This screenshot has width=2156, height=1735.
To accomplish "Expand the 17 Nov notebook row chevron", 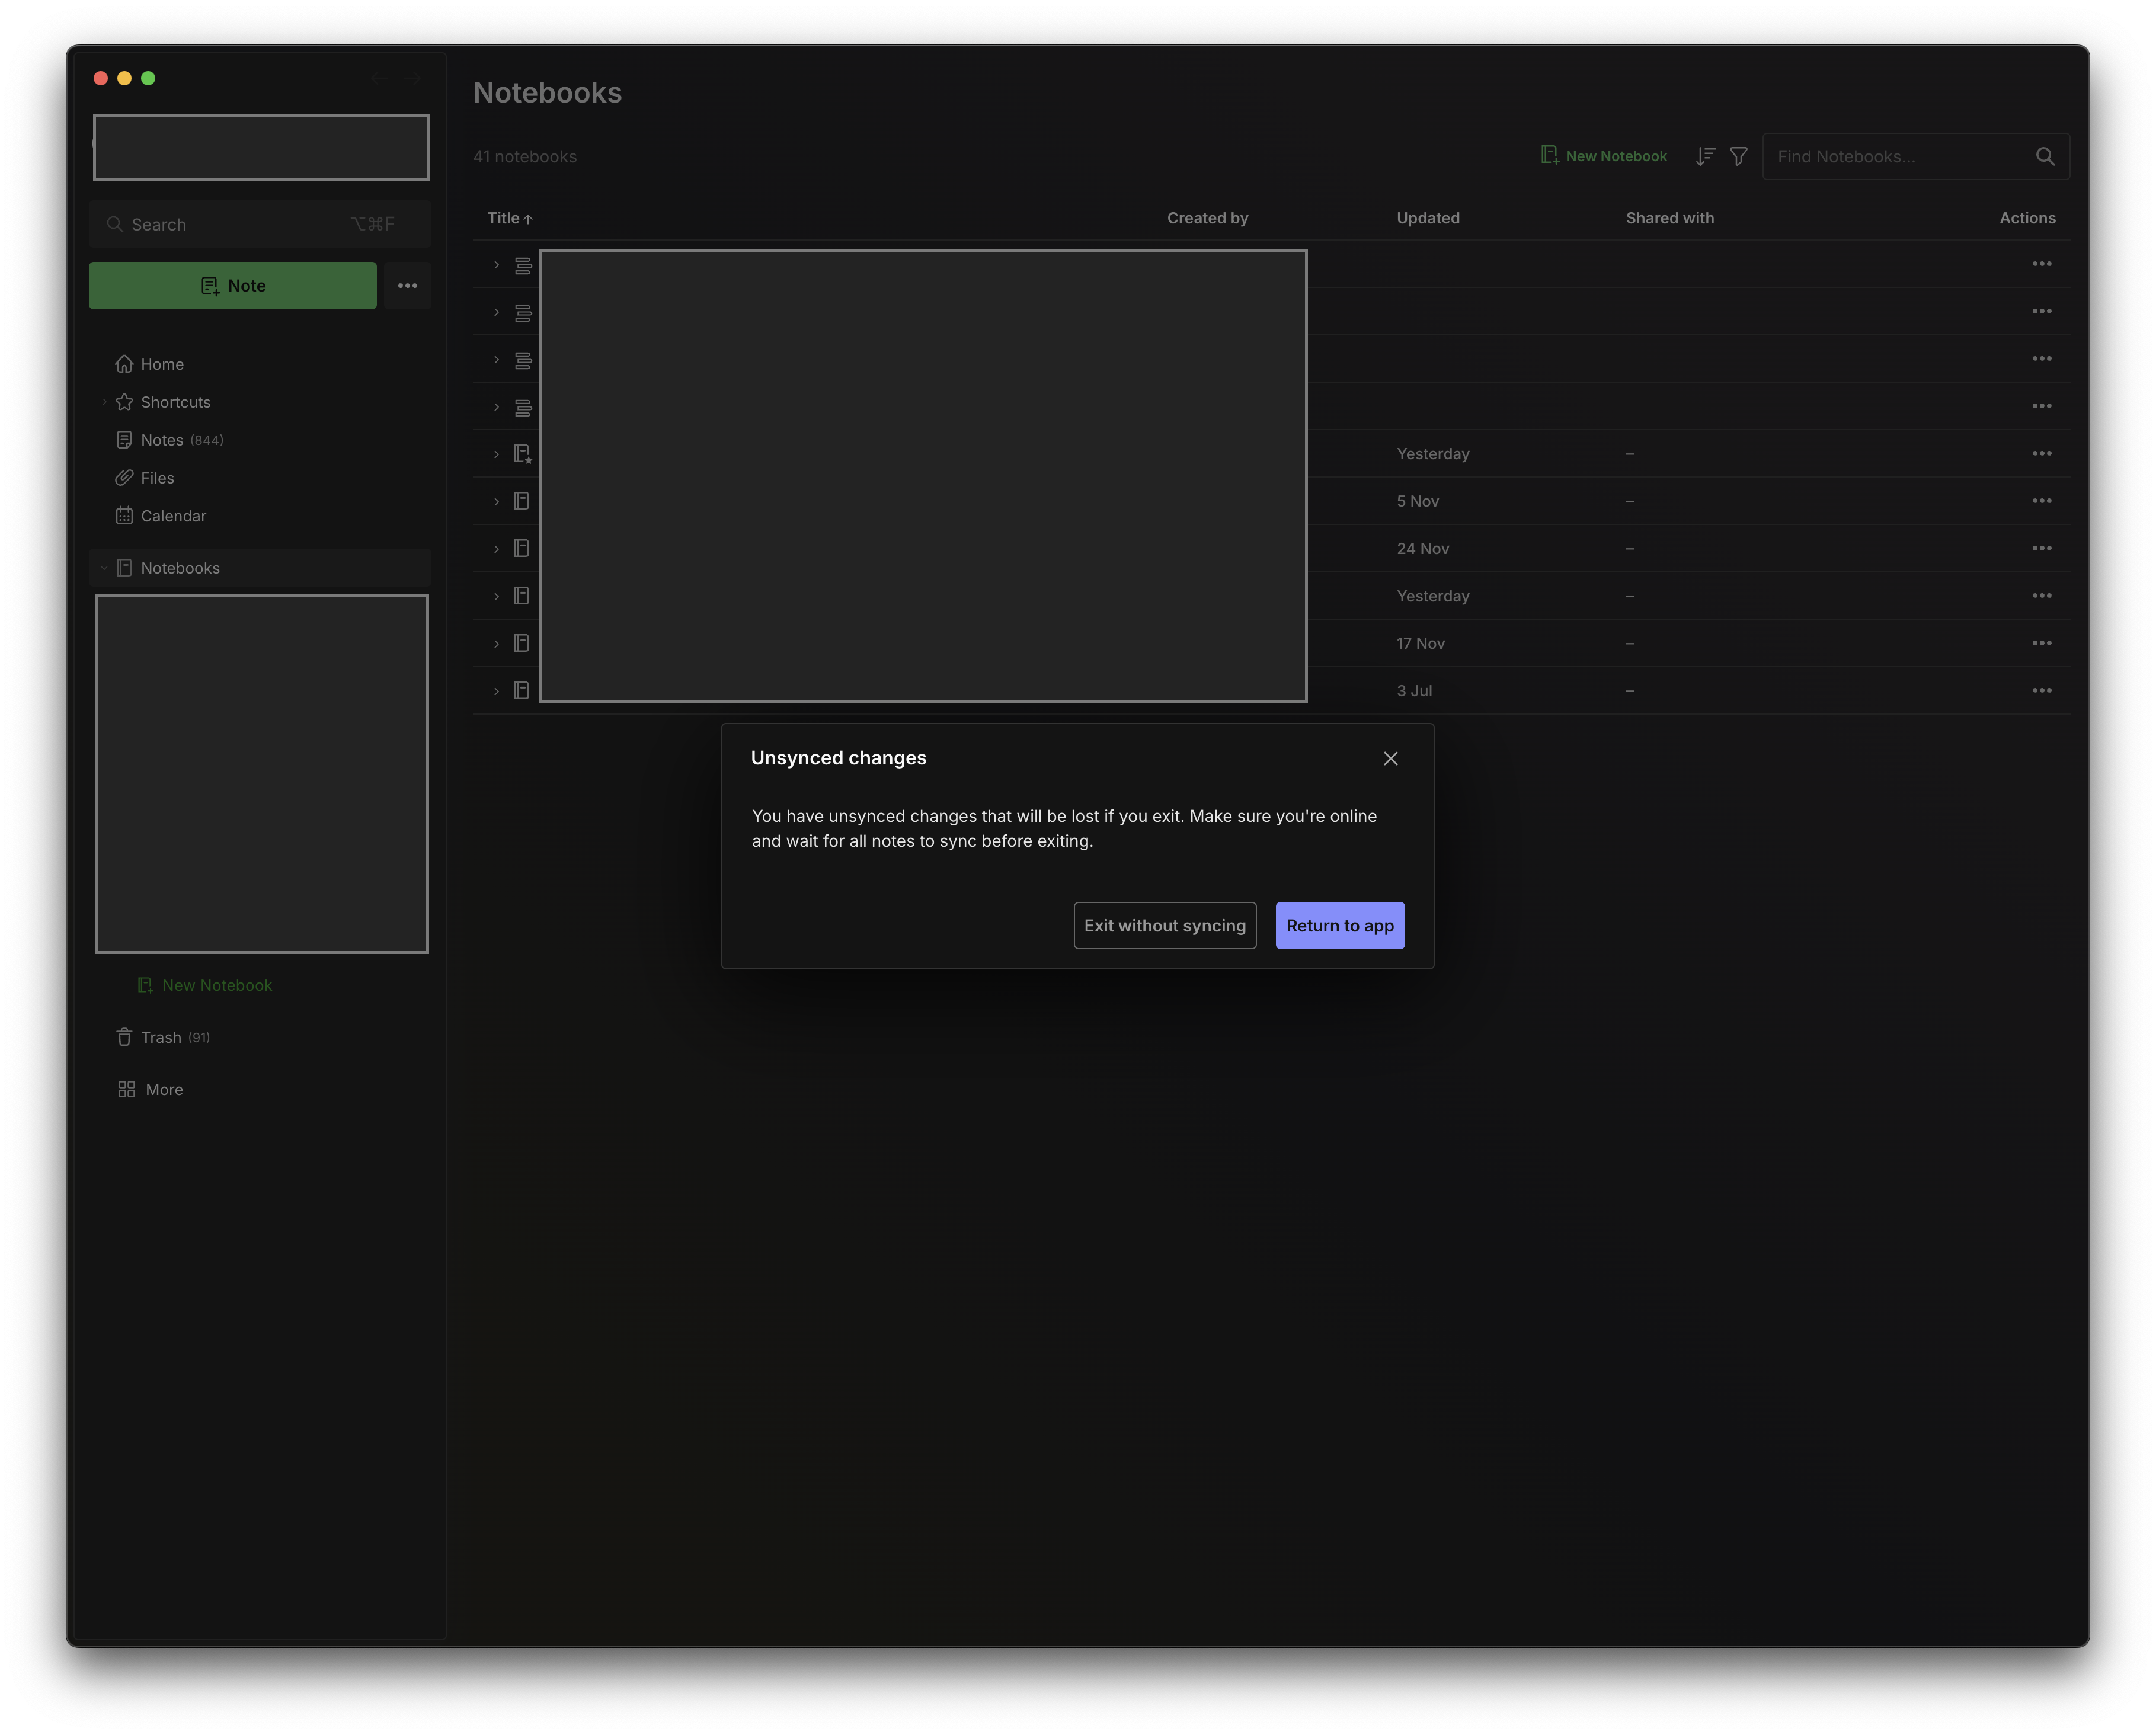I will tap(496, 644).
